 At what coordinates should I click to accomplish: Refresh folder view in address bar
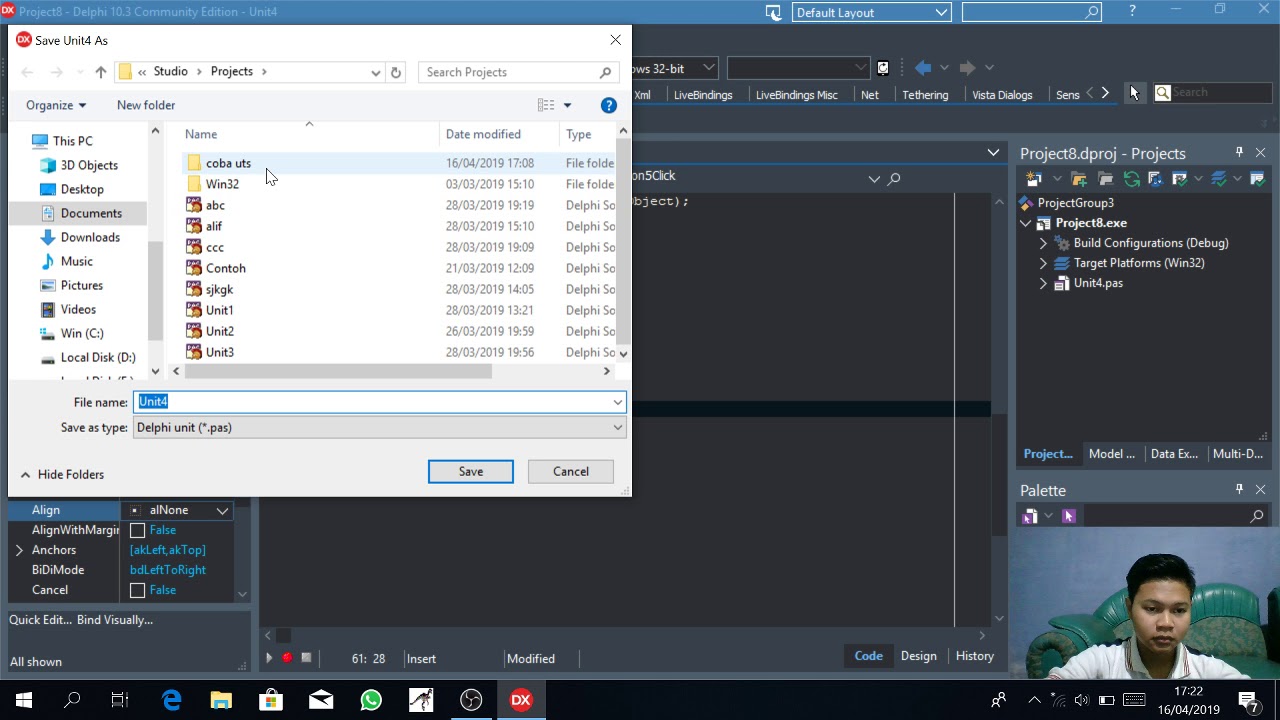396,72
